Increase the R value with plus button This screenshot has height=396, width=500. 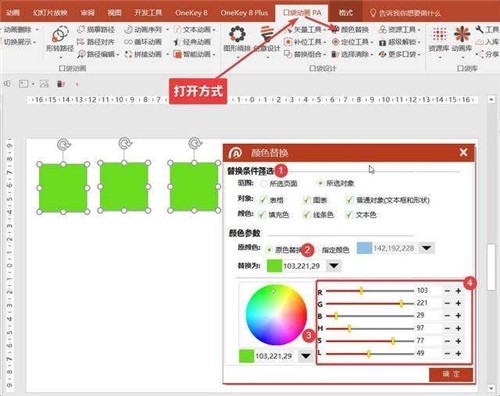click(458, 291)
